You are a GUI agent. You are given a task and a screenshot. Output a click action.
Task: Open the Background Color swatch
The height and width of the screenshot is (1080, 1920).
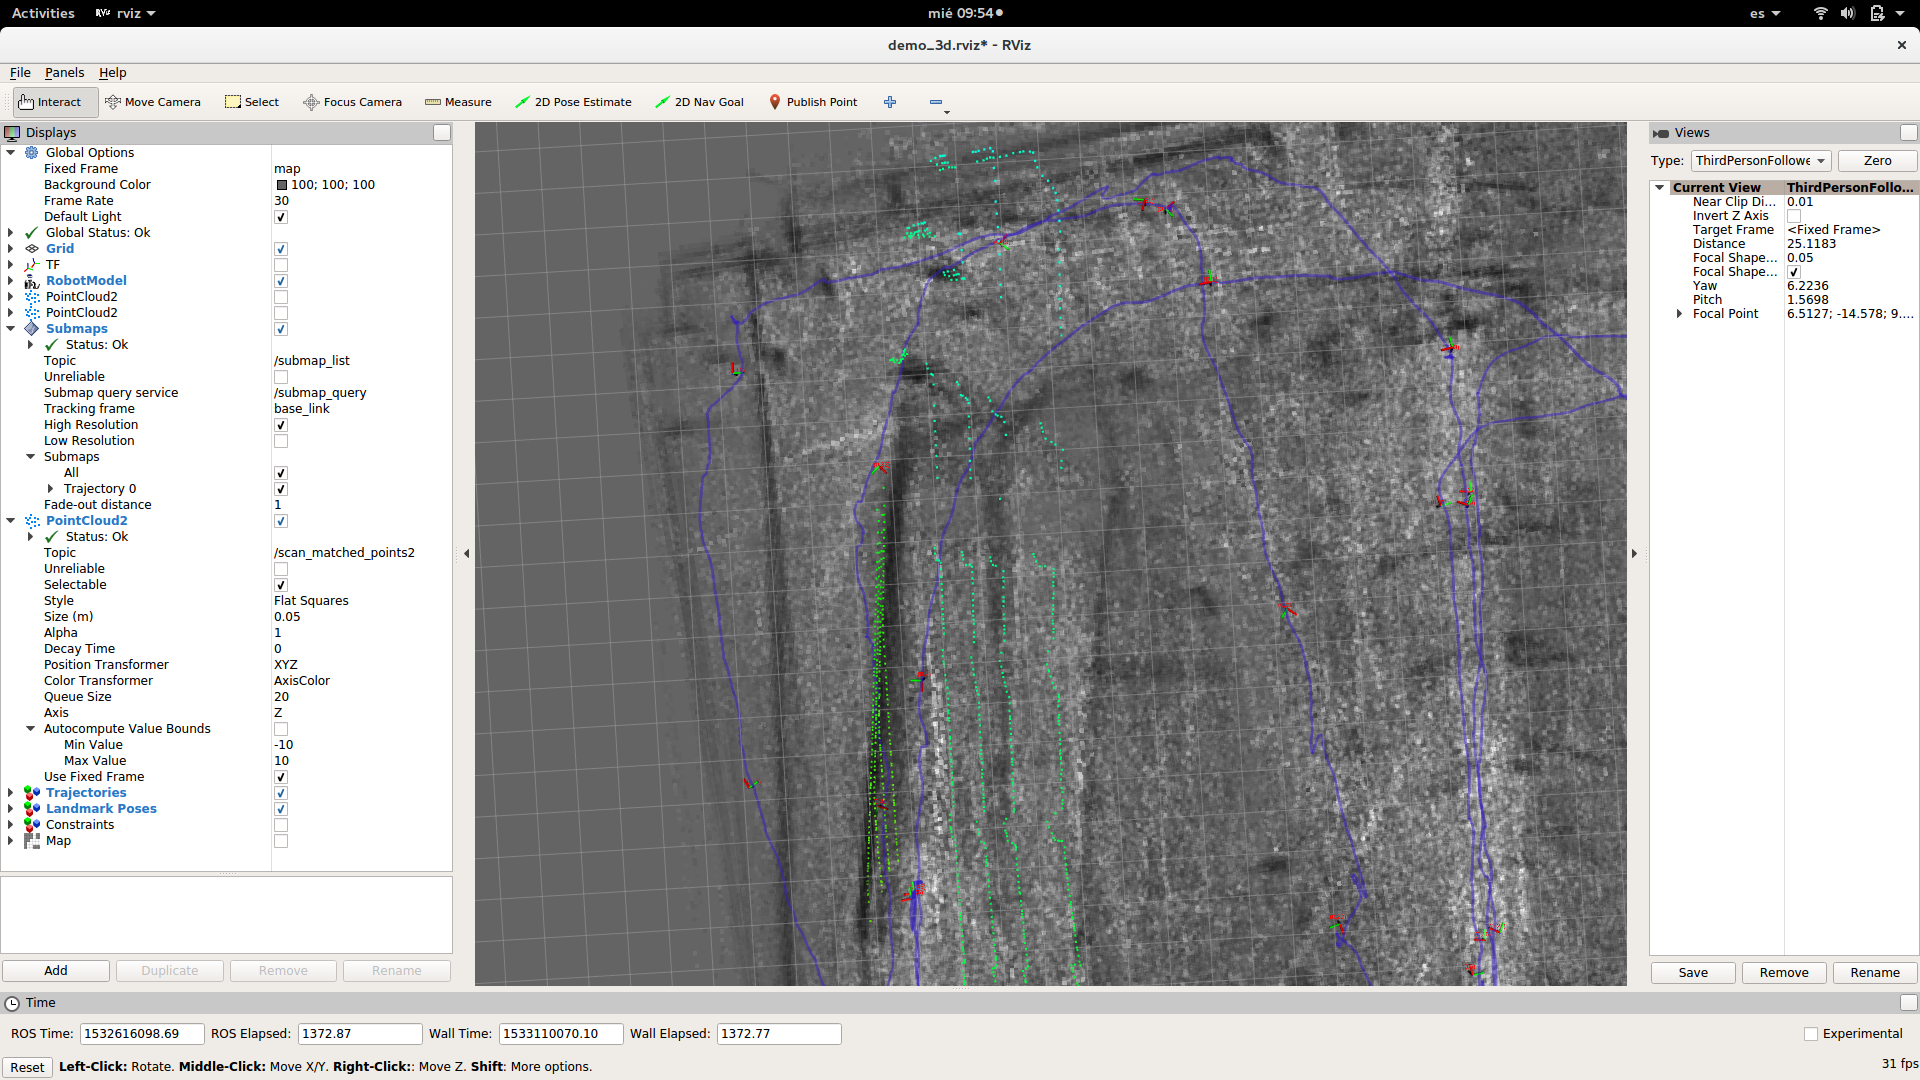(281, 184)
